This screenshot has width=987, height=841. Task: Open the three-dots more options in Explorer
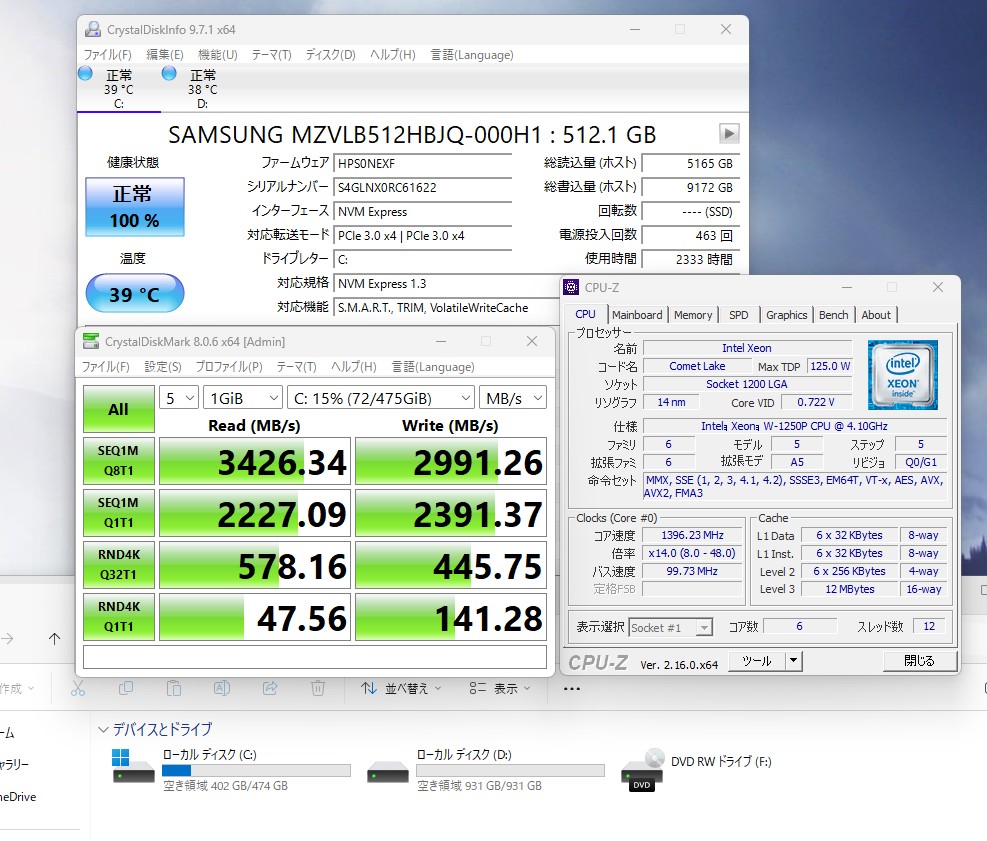click(x=572, y=689)
